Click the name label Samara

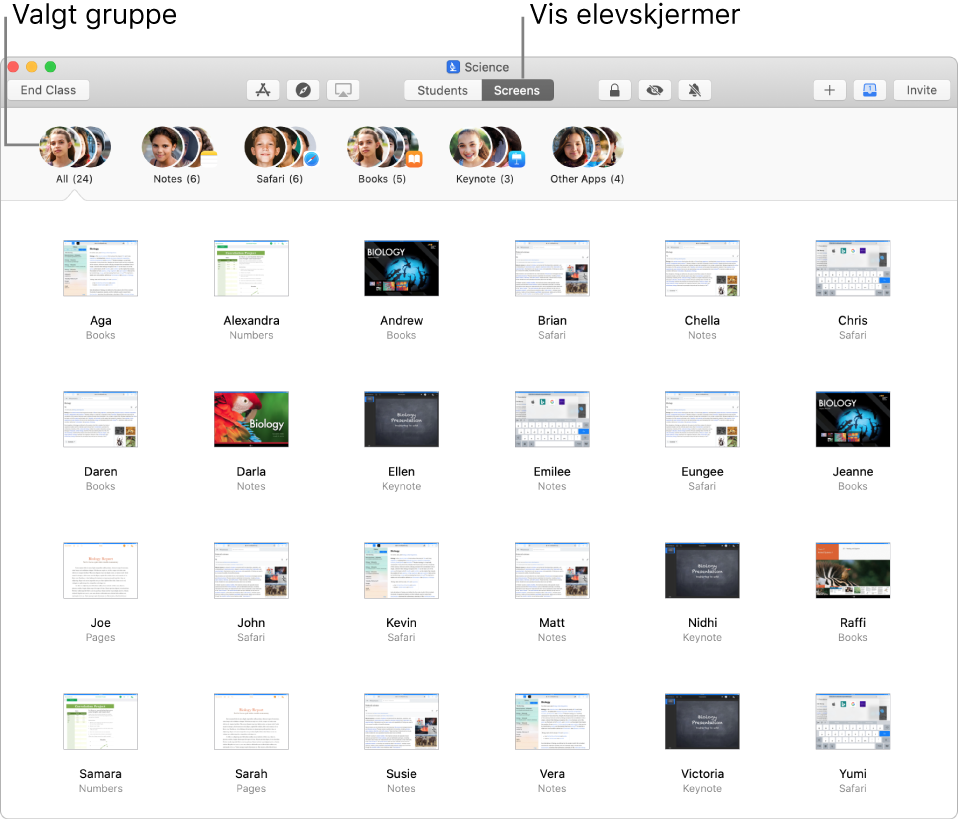101,774
